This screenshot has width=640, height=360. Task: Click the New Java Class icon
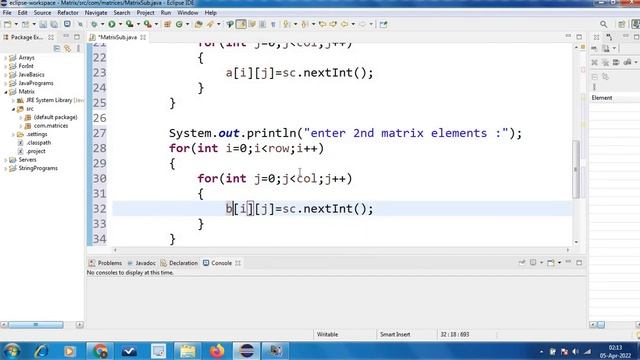179,24
